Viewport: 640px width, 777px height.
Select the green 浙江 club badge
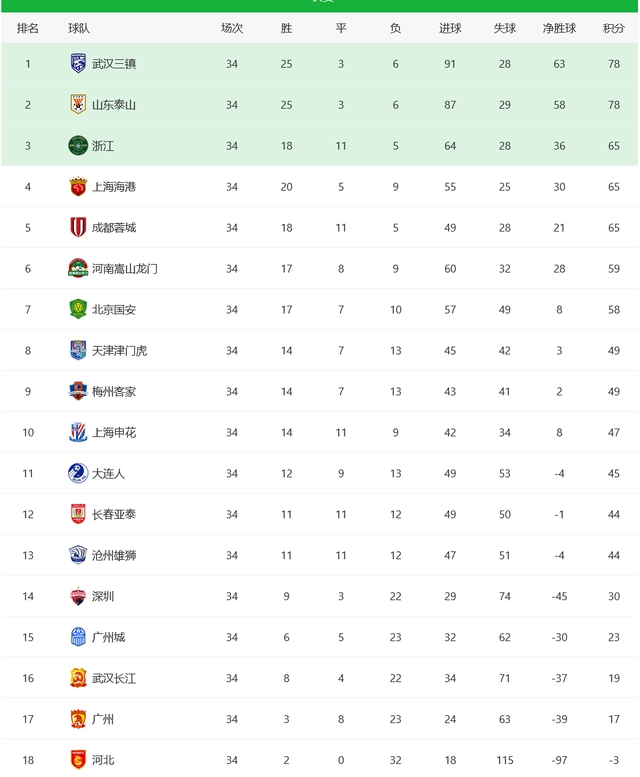[78, 146]
